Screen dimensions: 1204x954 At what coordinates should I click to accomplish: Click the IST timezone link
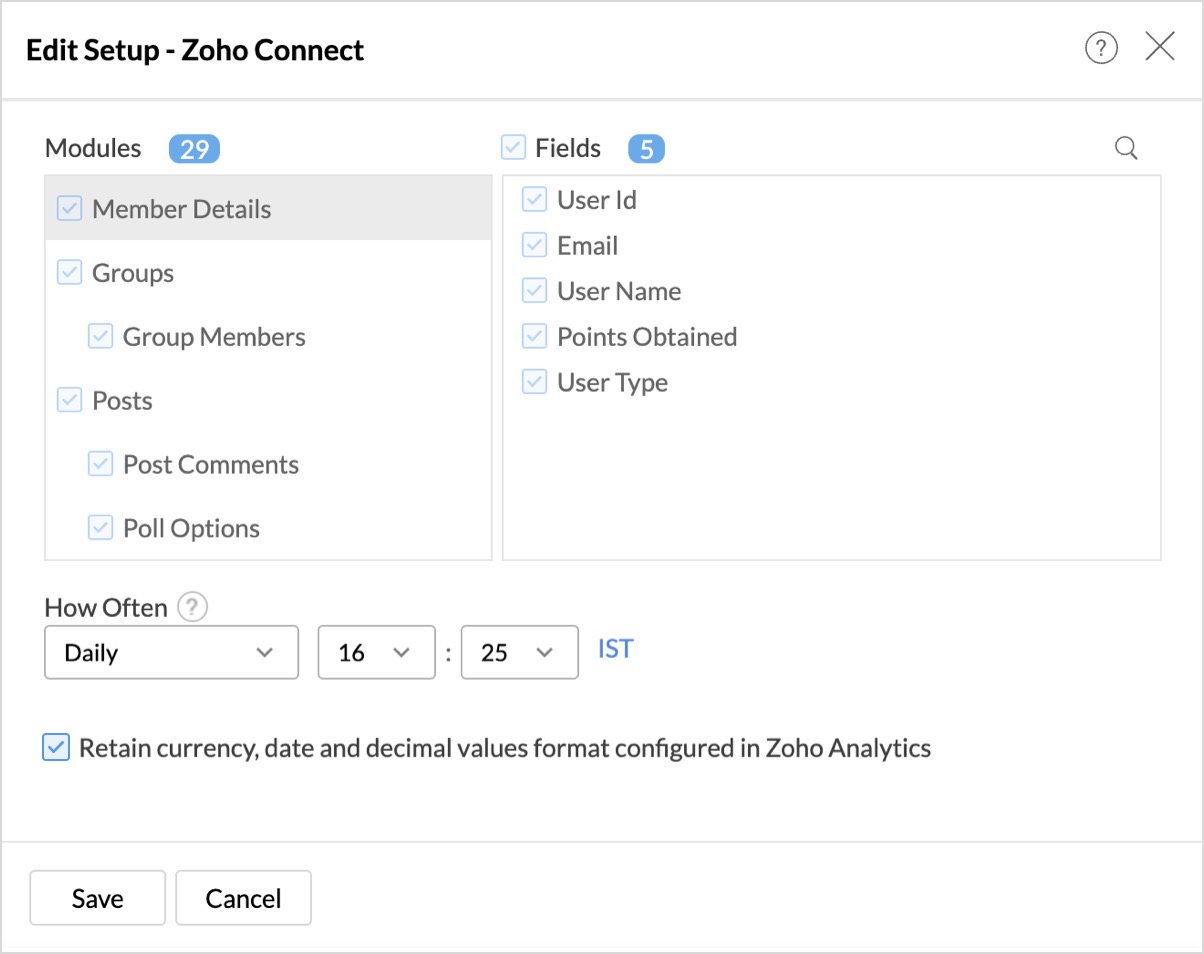click(x=615, y=649)
